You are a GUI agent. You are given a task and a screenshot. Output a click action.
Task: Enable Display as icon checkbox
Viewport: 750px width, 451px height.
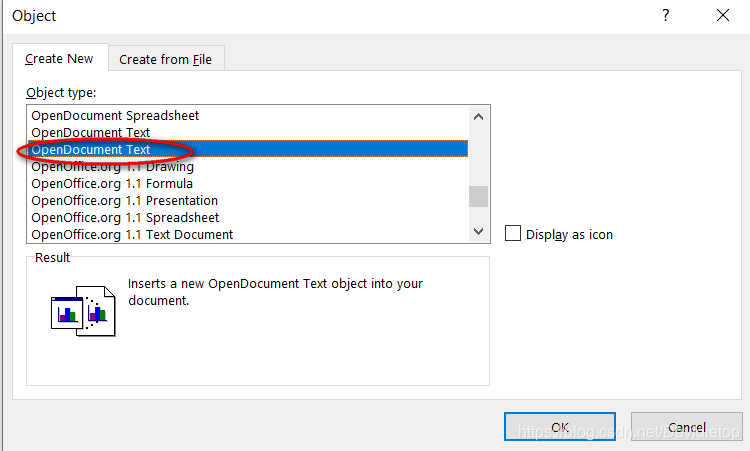click(513, 233)
